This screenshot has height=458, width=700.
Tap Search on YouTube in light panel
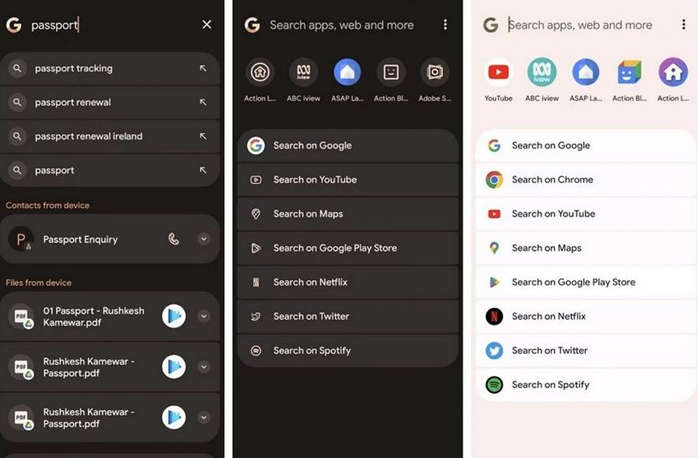click(586, 214)
